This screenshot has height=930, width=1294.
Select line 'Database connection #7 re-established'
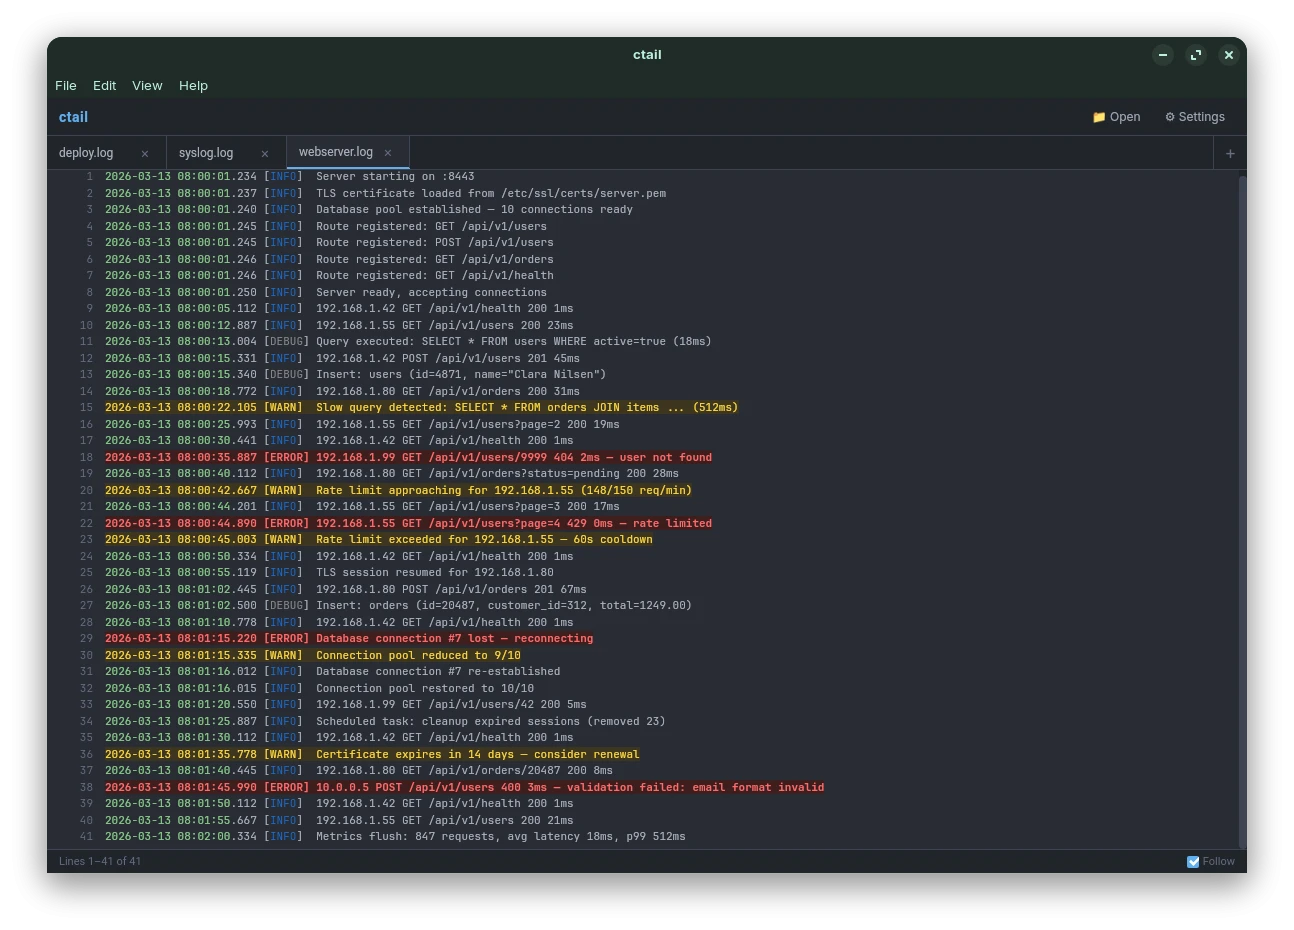click(x=642, y=671)
